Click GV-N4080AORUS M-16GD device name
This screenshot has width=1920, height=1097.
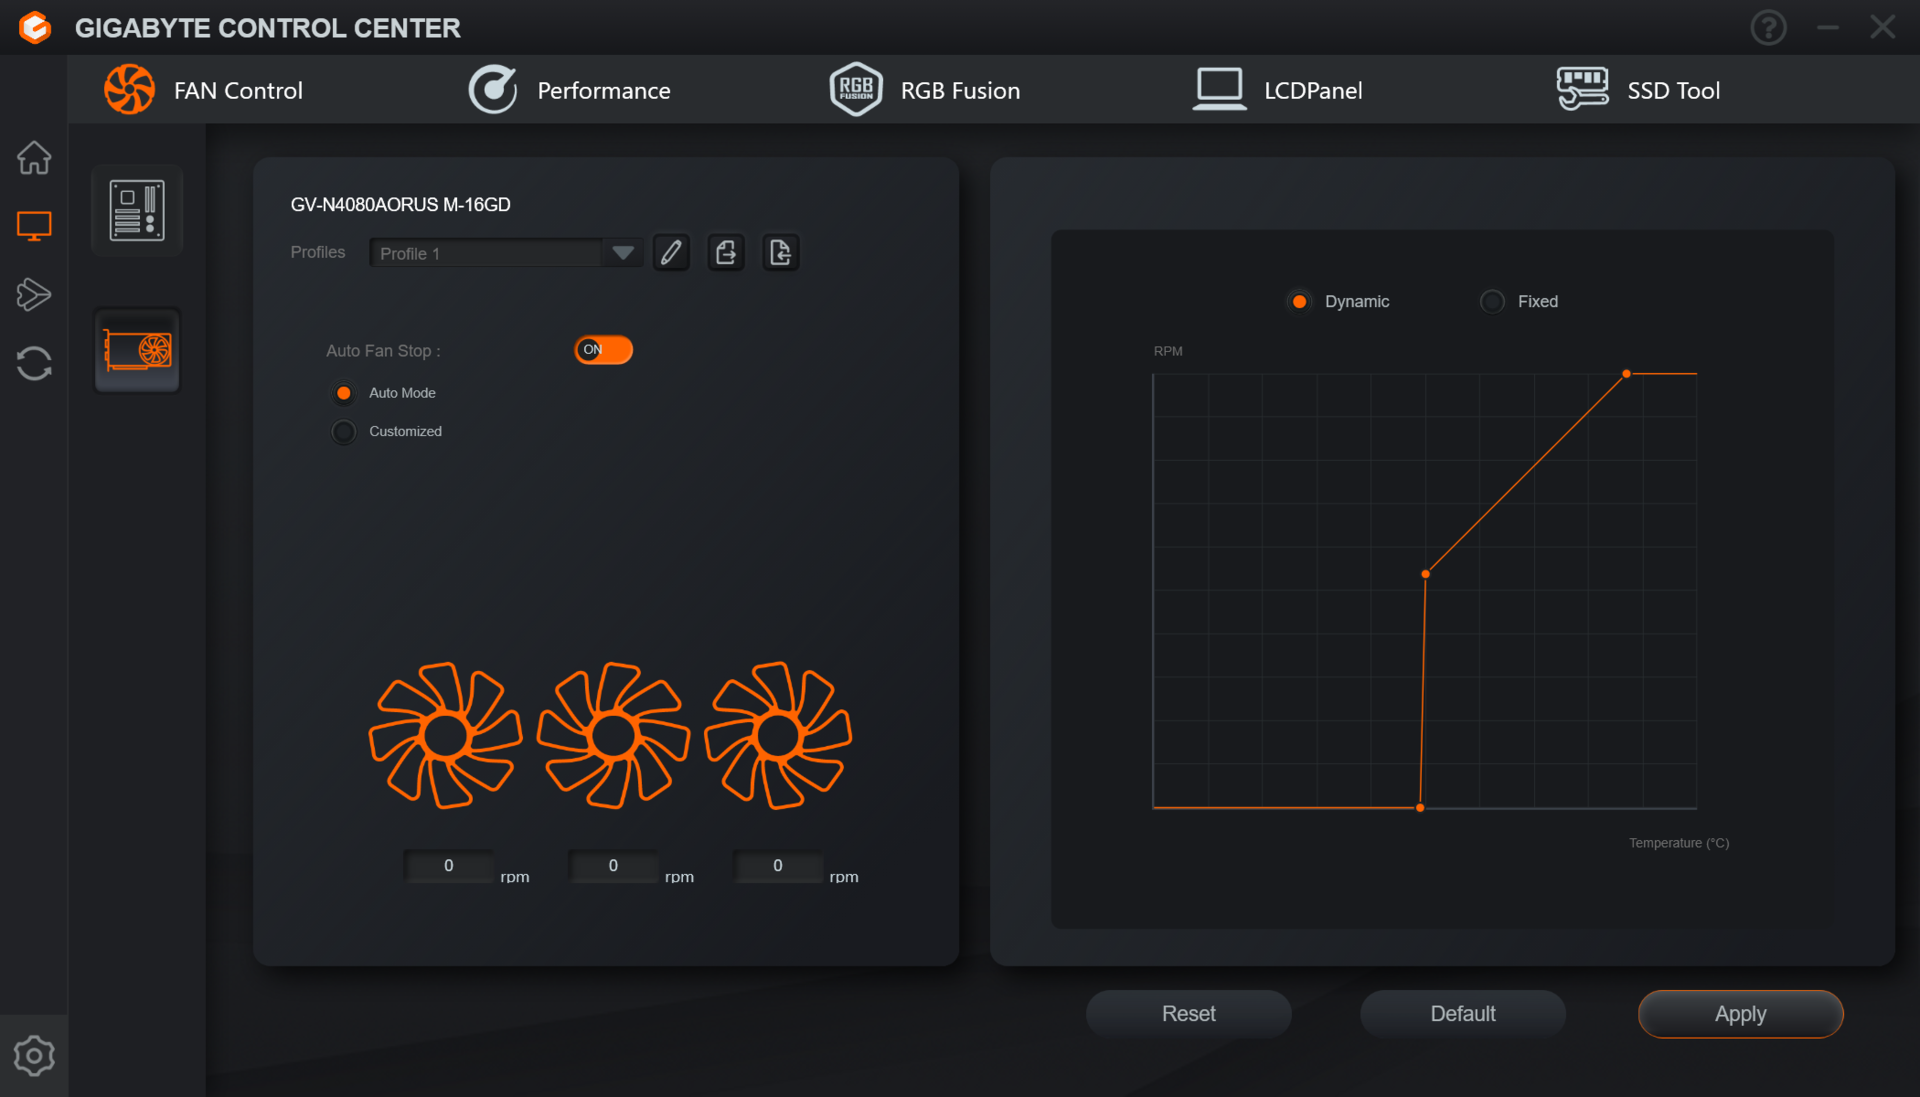pyautogui.click(x=400, y=205)
